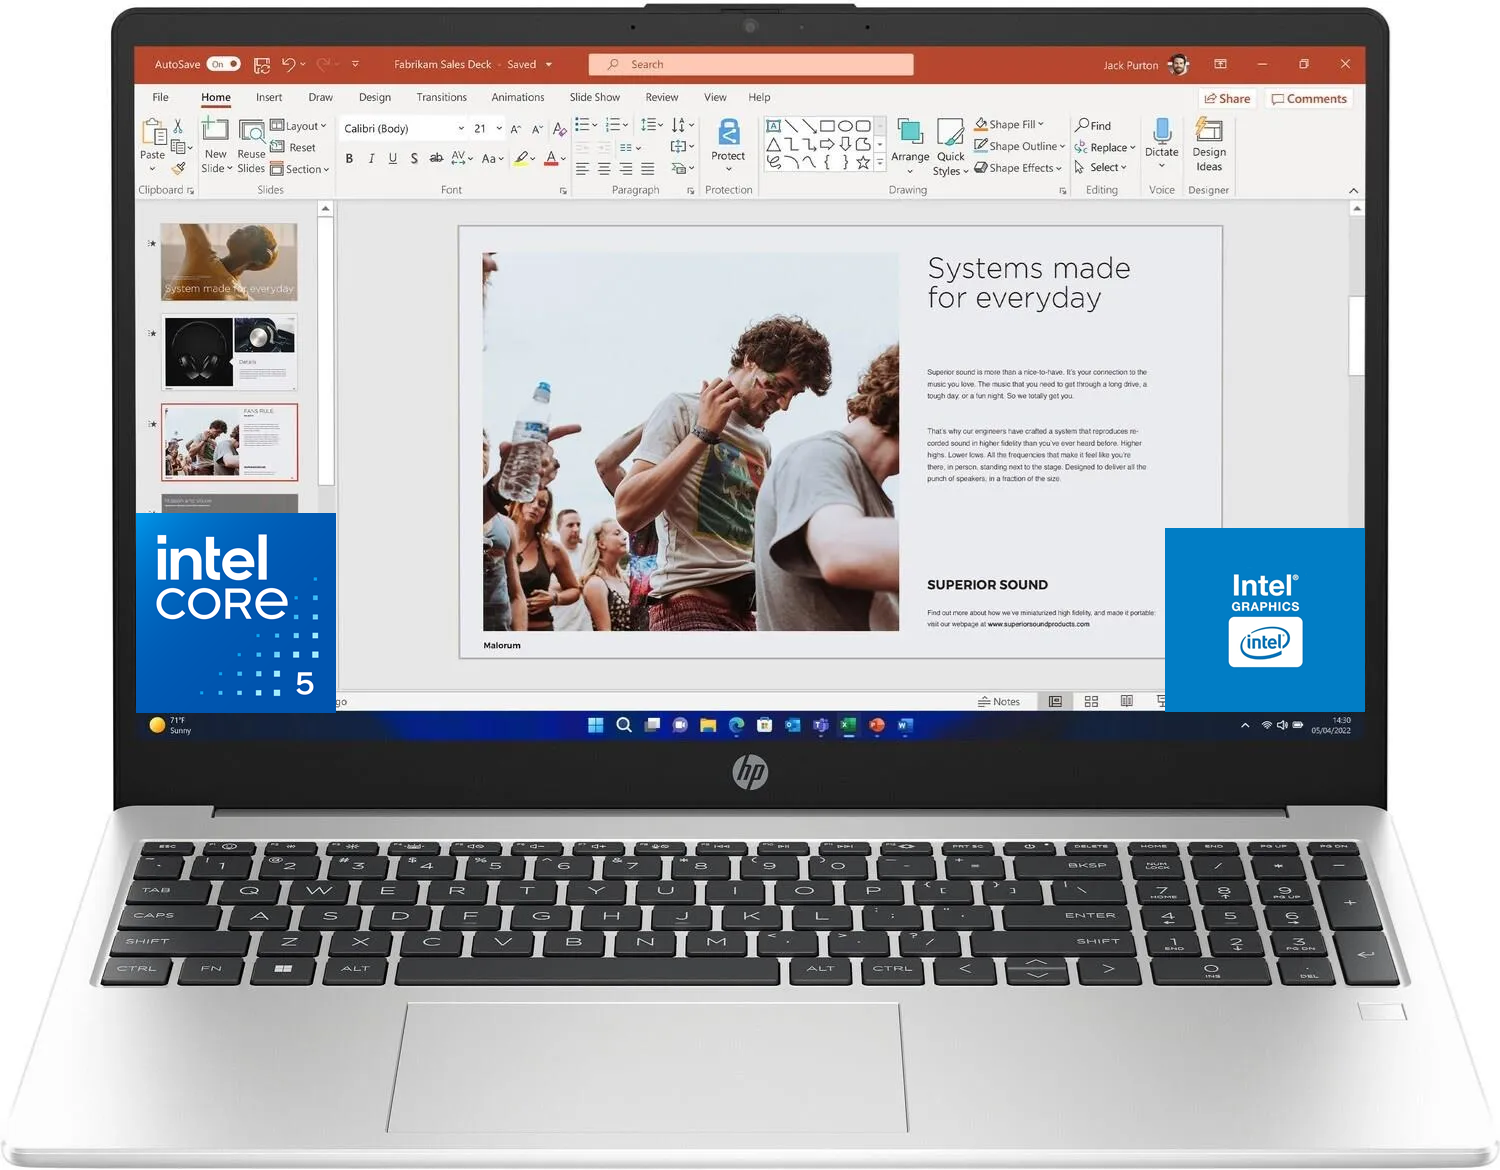Viewport: 1500px width, 1170px height.
Task: Apply the yellow text highlight color
Action: [521, 158]
